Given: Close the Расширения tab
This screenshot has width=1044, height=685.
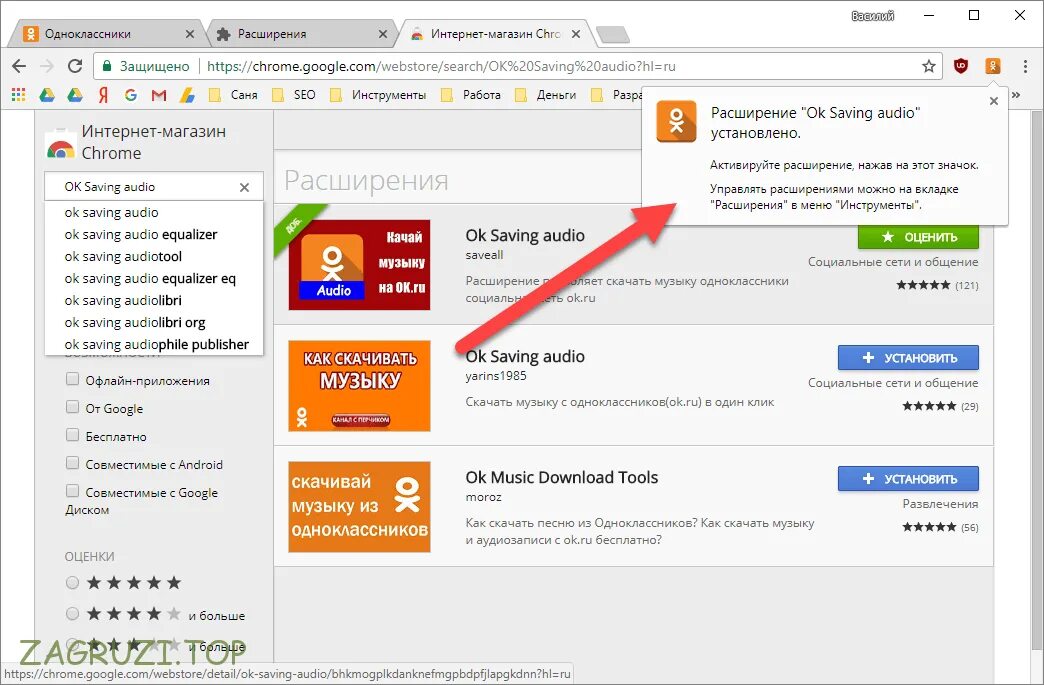Looking at the screenshot, I should pyautogui.click(x=383, y=34).
